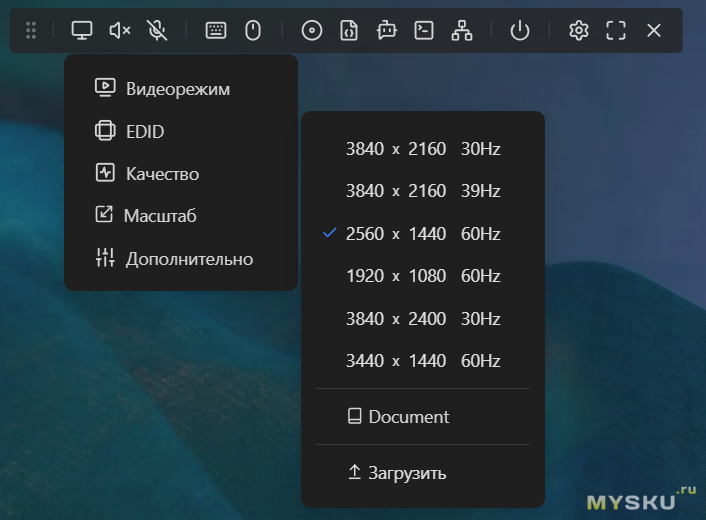The height and width of the screenshot is (520, 706).
Task: Expand the EDID submenu
Action: 144,132
